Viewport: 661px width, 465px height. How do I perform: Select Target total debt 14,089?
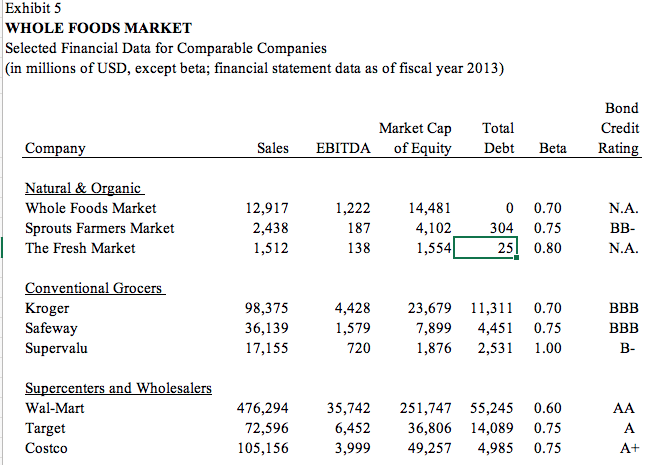tap(492, 428)
